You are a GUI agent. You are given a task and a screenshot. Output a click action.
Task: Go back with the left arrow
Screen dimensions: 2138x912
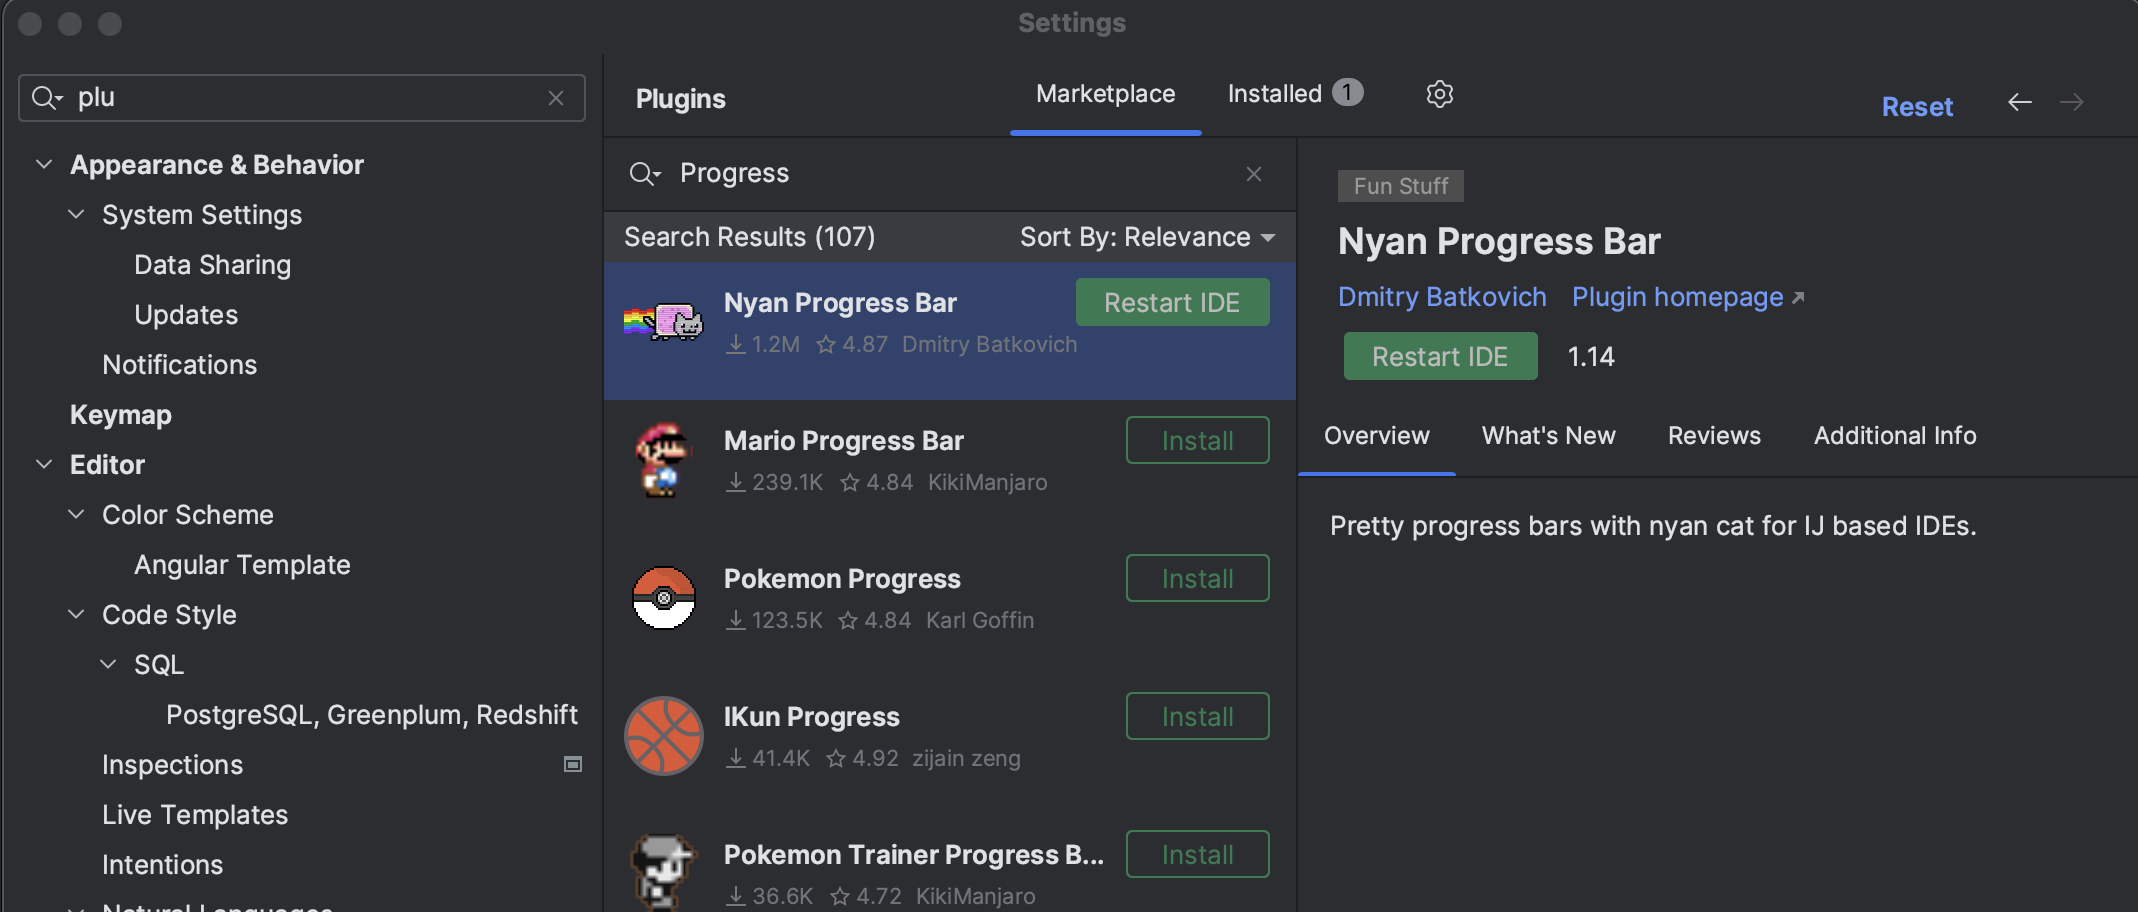click(2020, 102)
